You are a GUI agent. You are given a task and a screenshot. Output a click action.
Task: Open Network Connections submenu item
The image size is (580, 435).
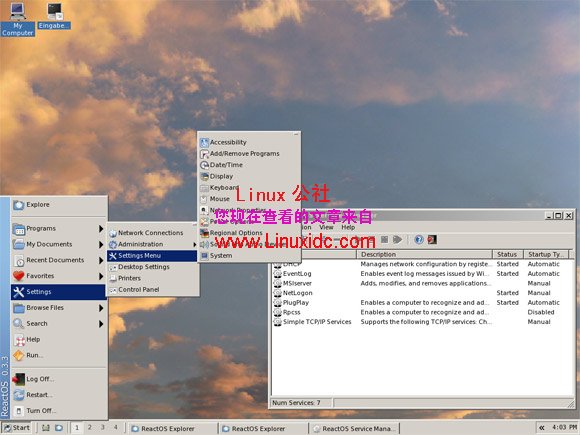(x=152, y=233)
